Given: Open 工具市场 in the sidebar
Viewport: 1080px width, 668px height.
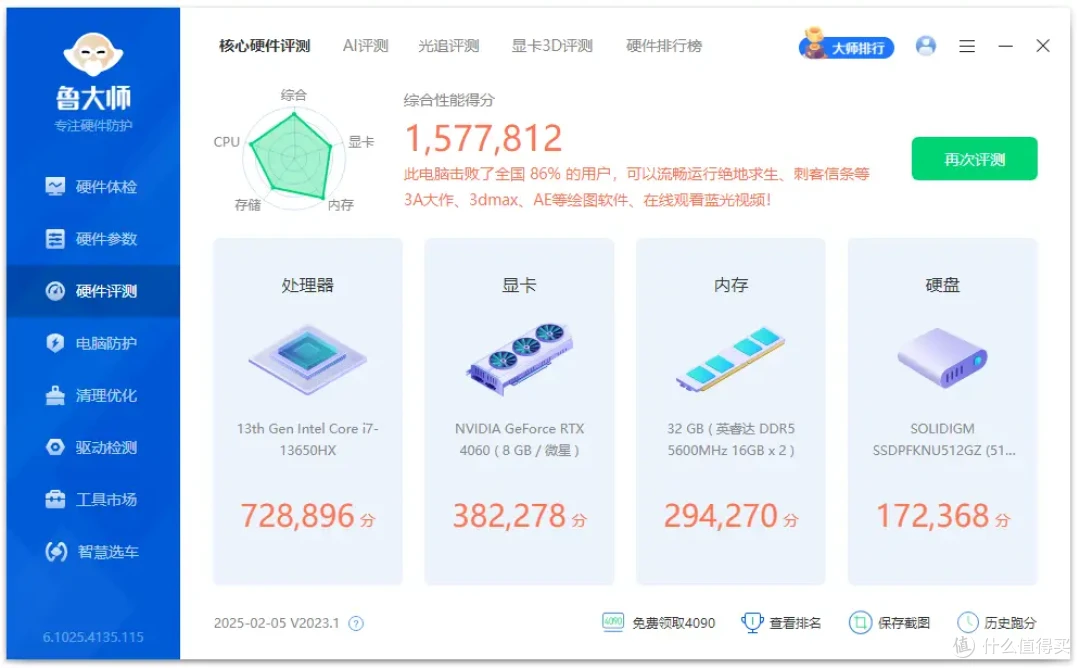Looking at the screenshot, I should point(93,499).
